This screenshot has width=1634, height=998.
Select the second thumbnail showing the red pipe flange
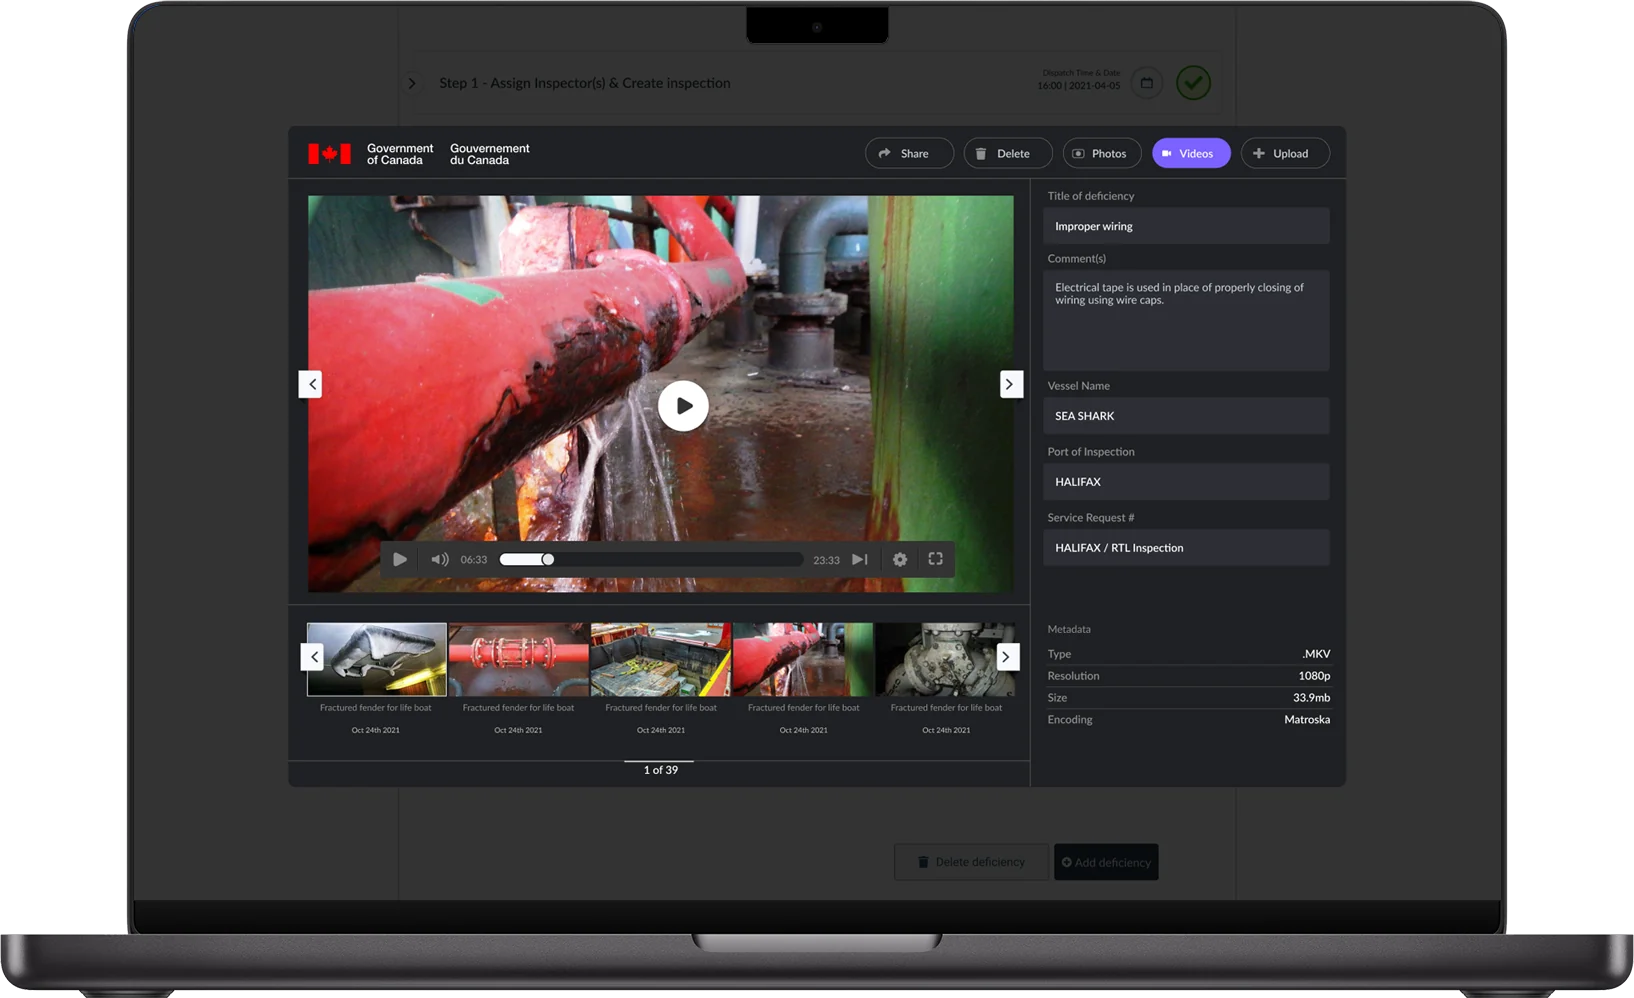(x=519, y=660)
